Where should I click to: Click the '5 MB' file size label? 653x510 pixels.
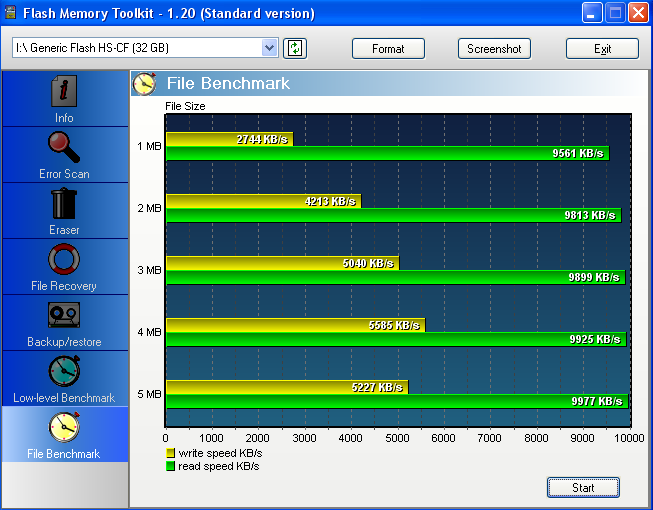click(149, 394)
